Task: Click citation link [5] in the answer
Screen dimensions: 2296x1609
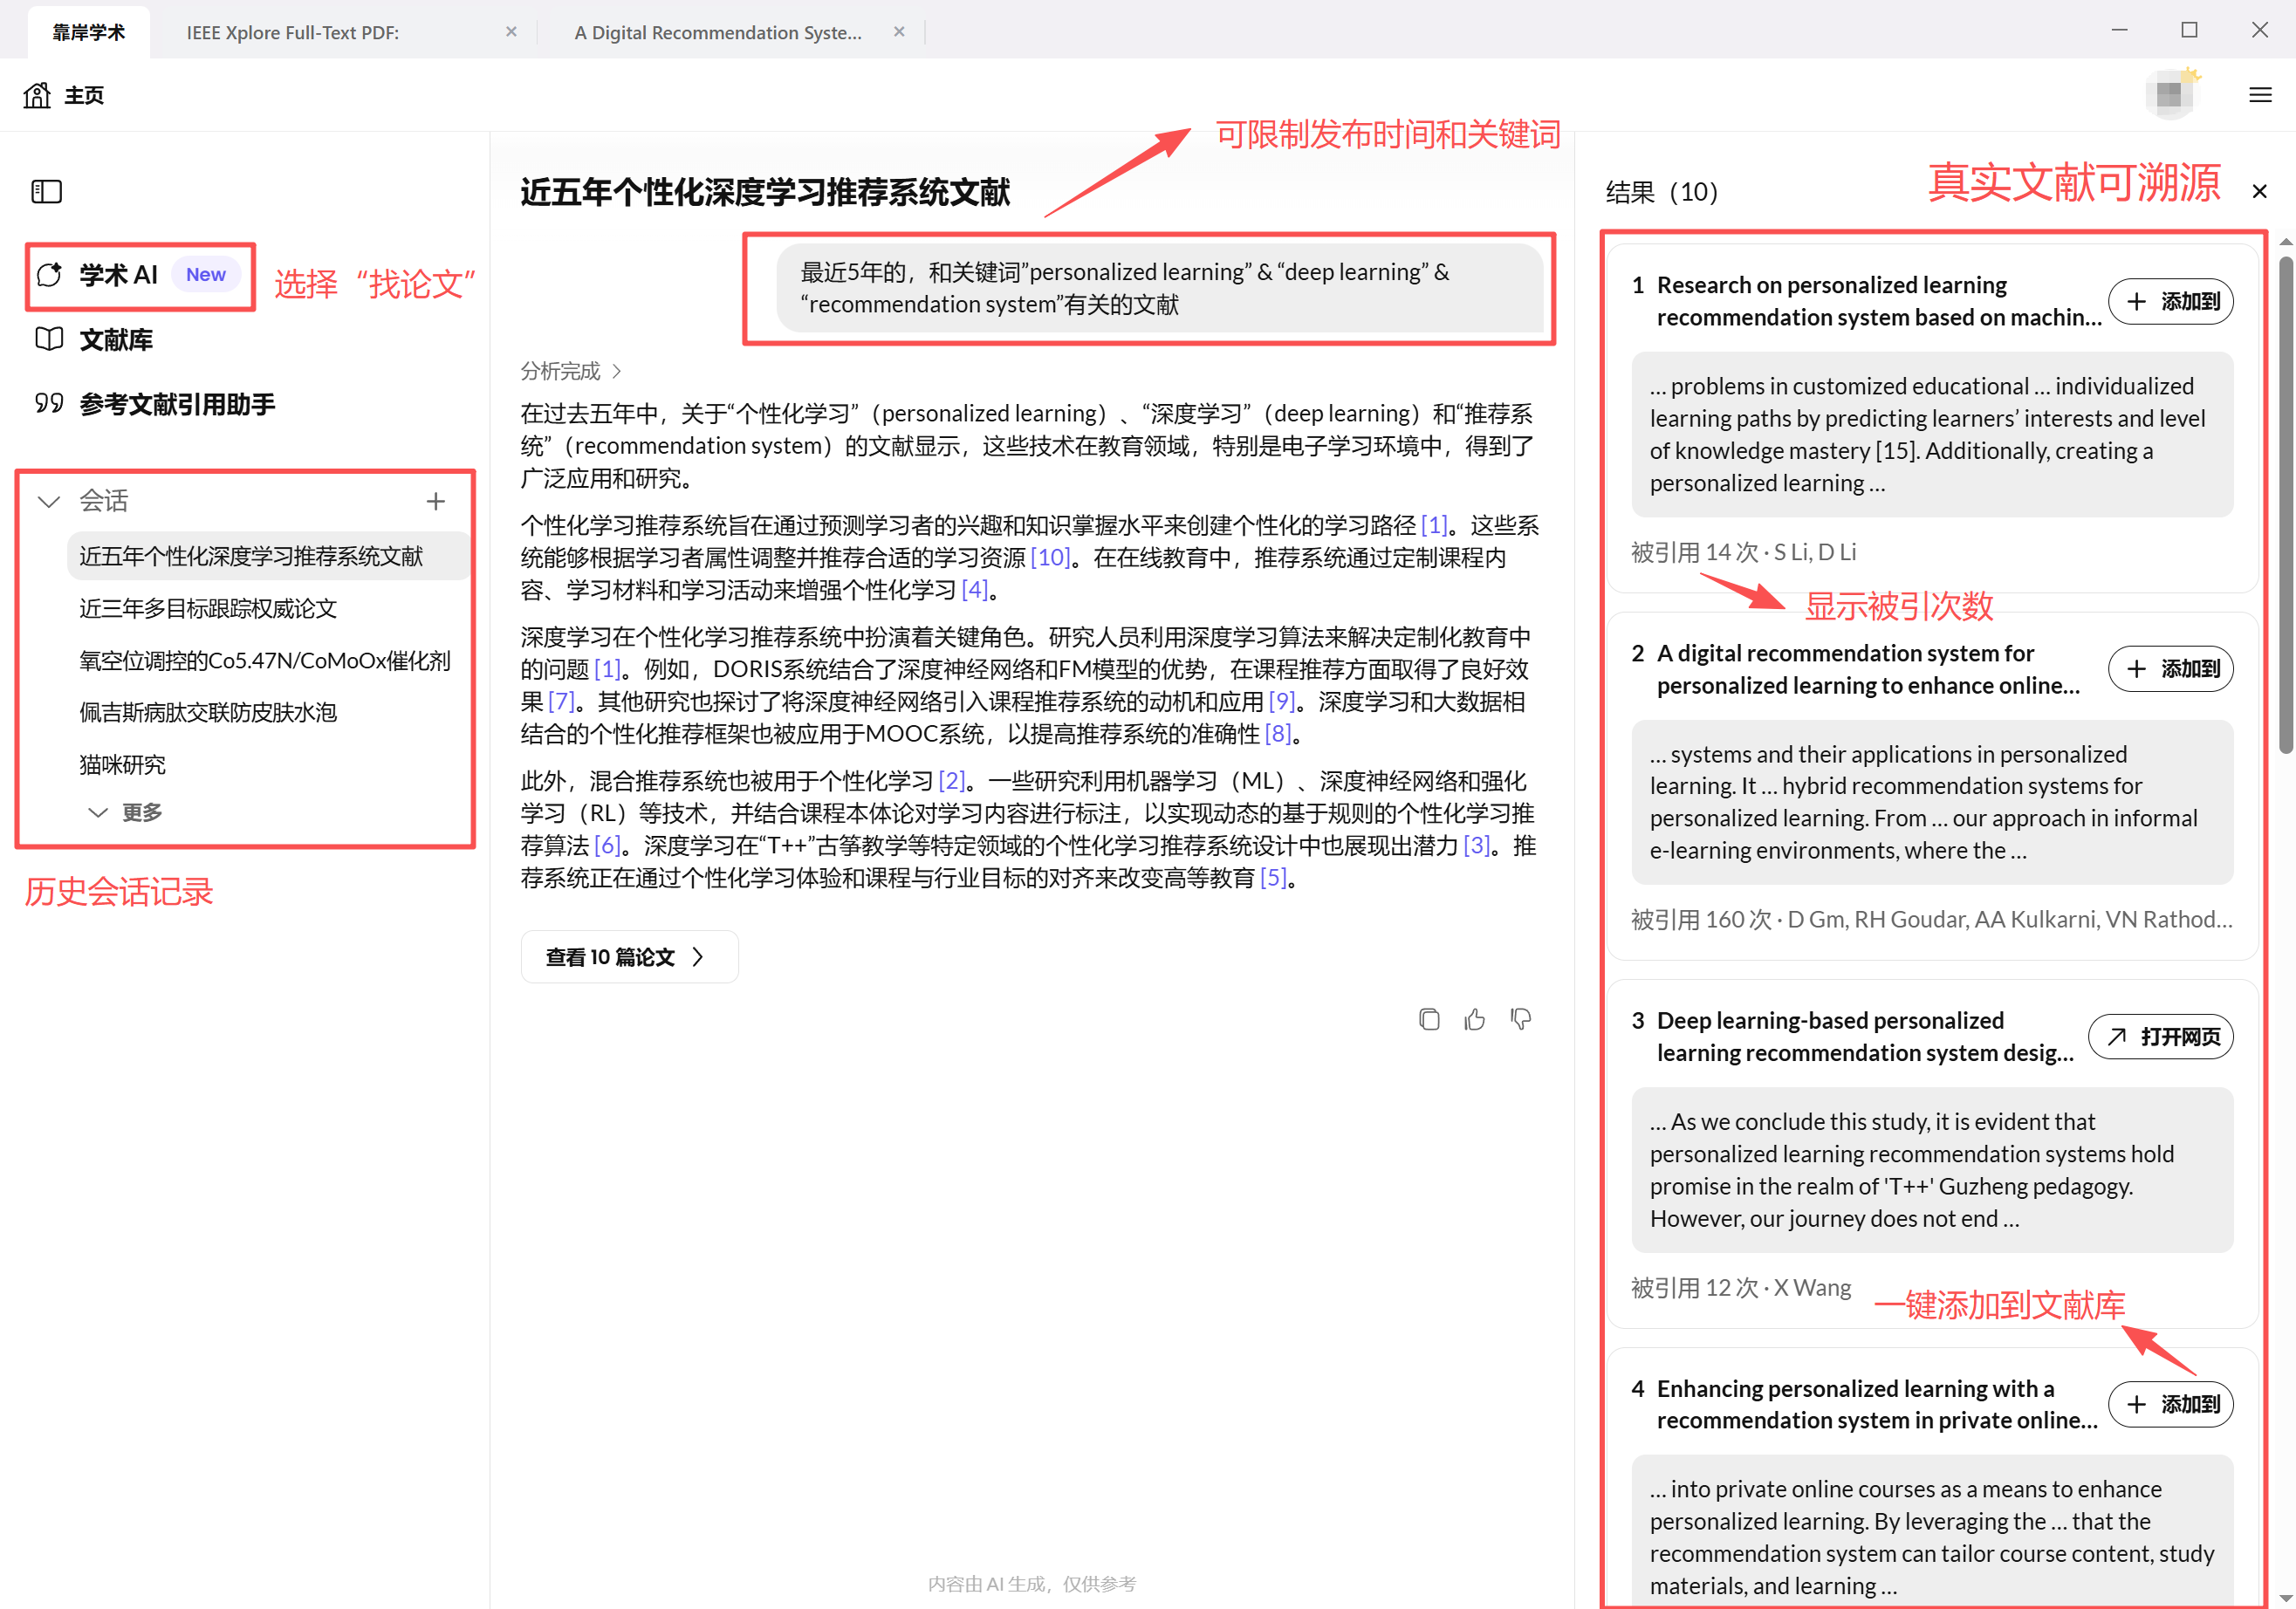Action: [x=1273, y=878]
